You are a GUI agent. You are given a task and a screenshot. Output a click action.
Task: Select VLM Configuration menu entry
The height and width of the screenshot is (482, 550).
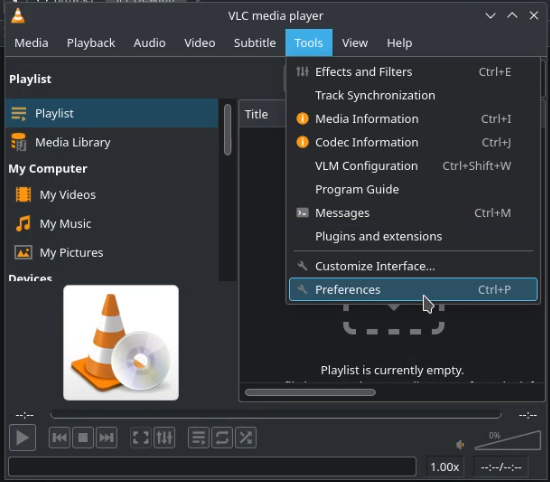413,166
